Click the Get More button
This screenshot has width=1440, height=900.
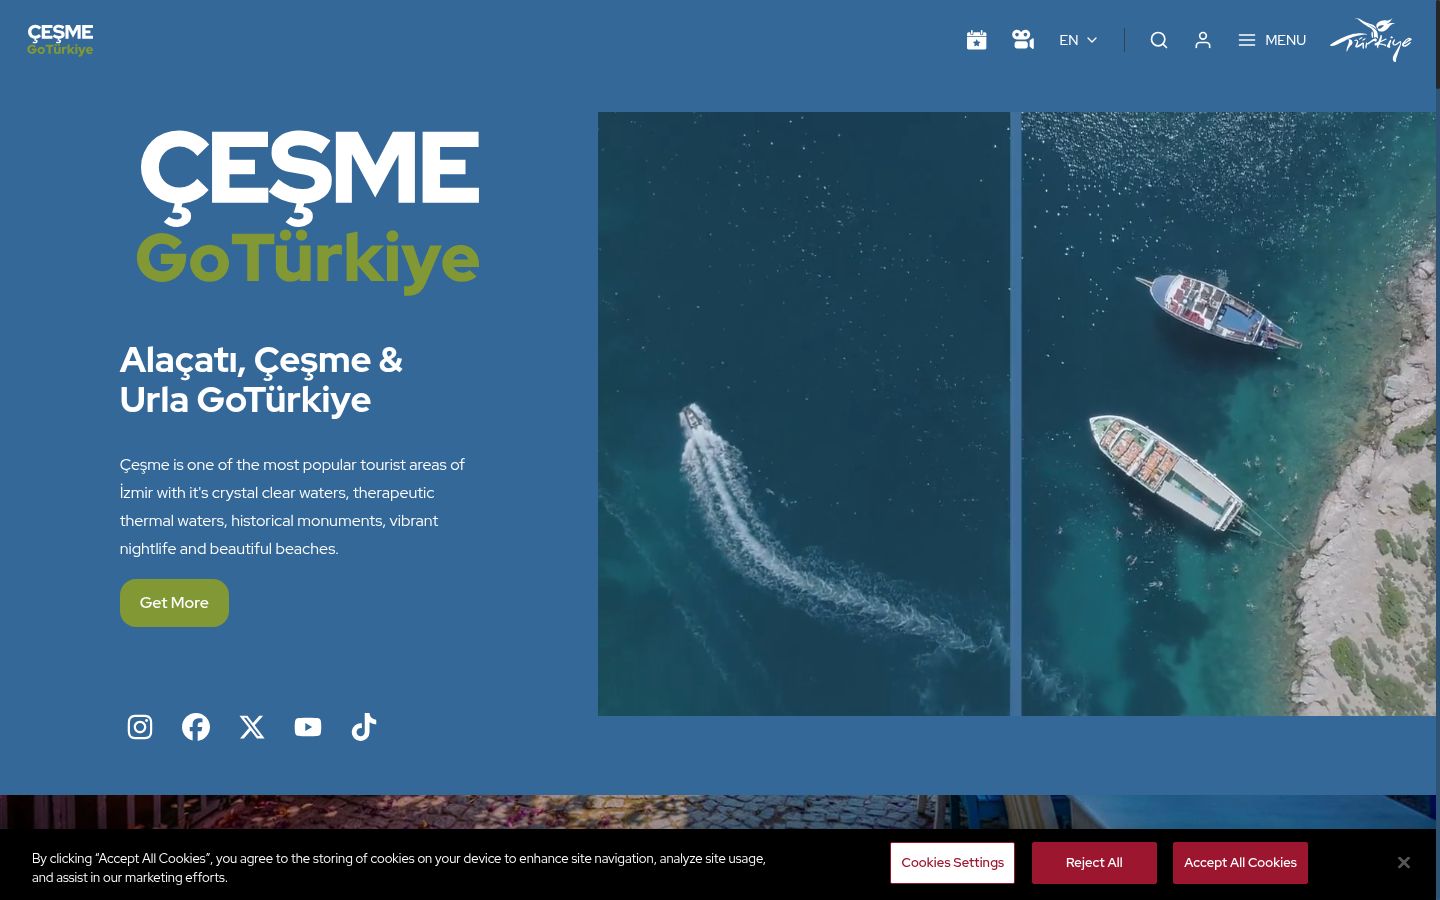tap(174, 603)
